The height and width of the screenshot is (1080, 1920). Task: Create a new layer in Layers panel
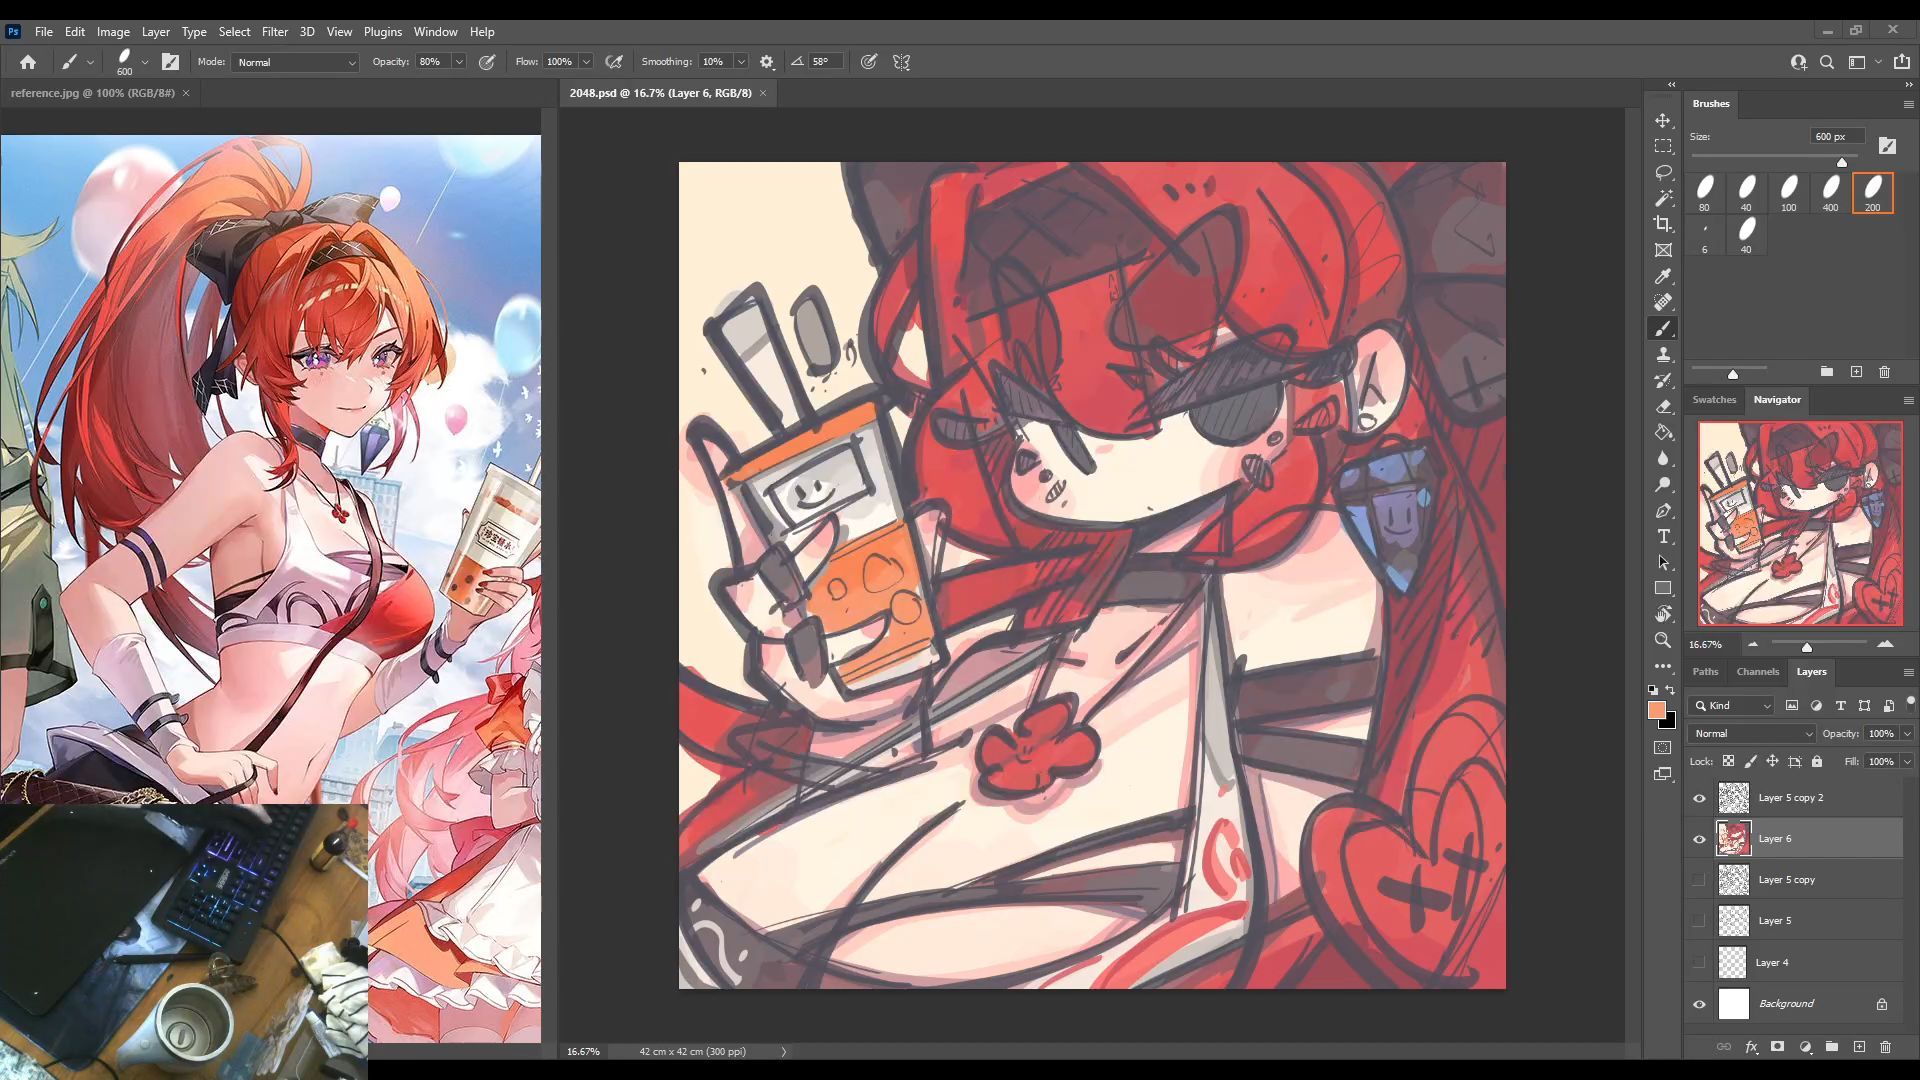pos(1859,1047)
